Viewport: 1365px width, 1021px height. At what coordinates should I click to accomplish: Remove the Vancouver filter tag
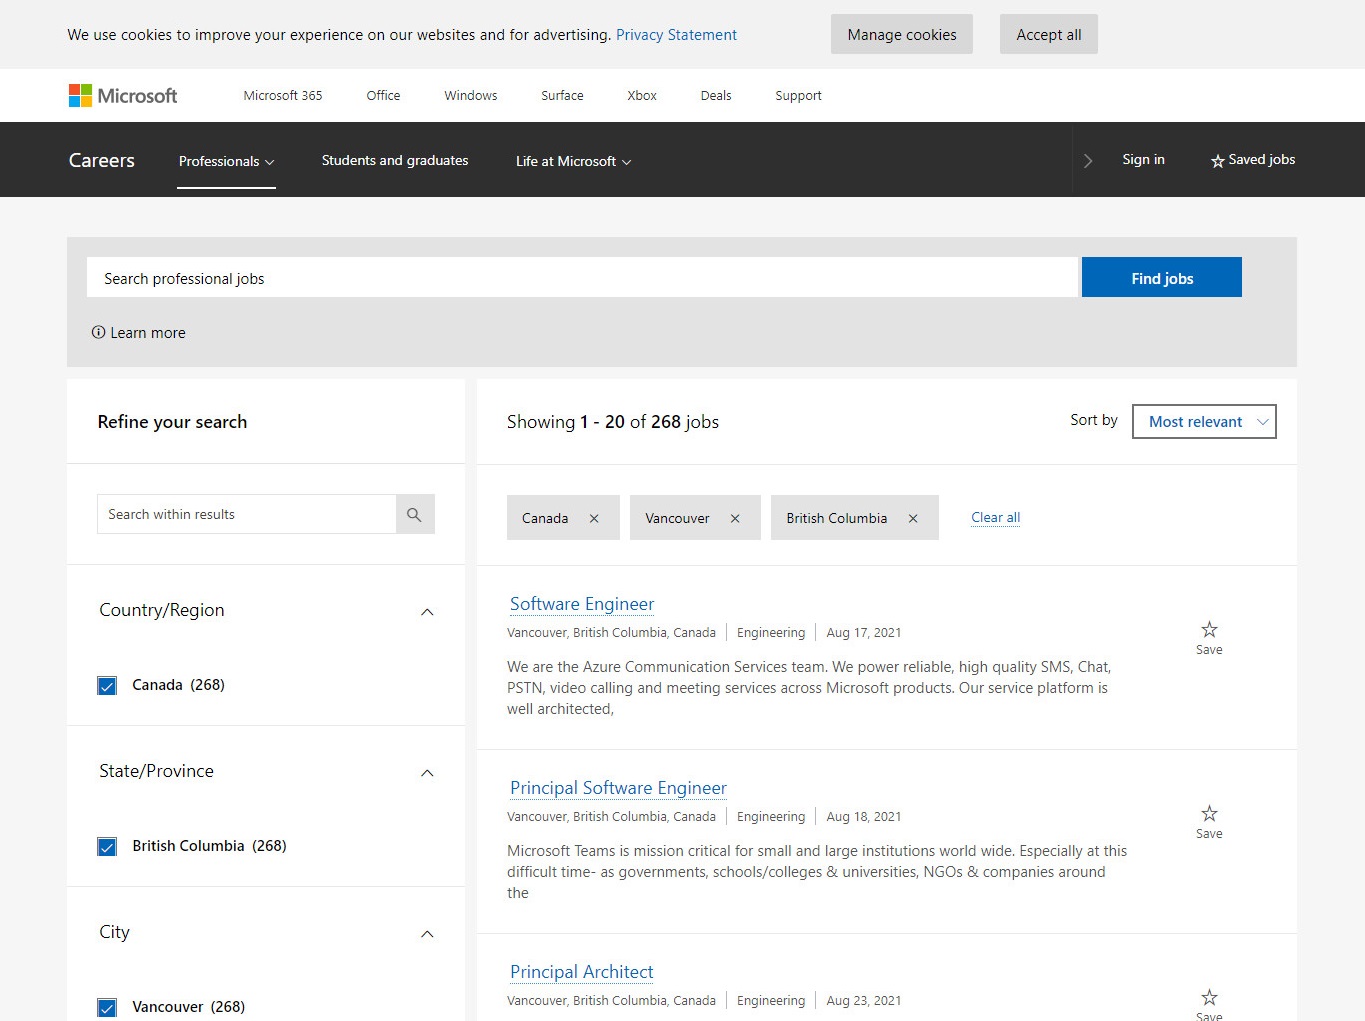pos(735,518)
